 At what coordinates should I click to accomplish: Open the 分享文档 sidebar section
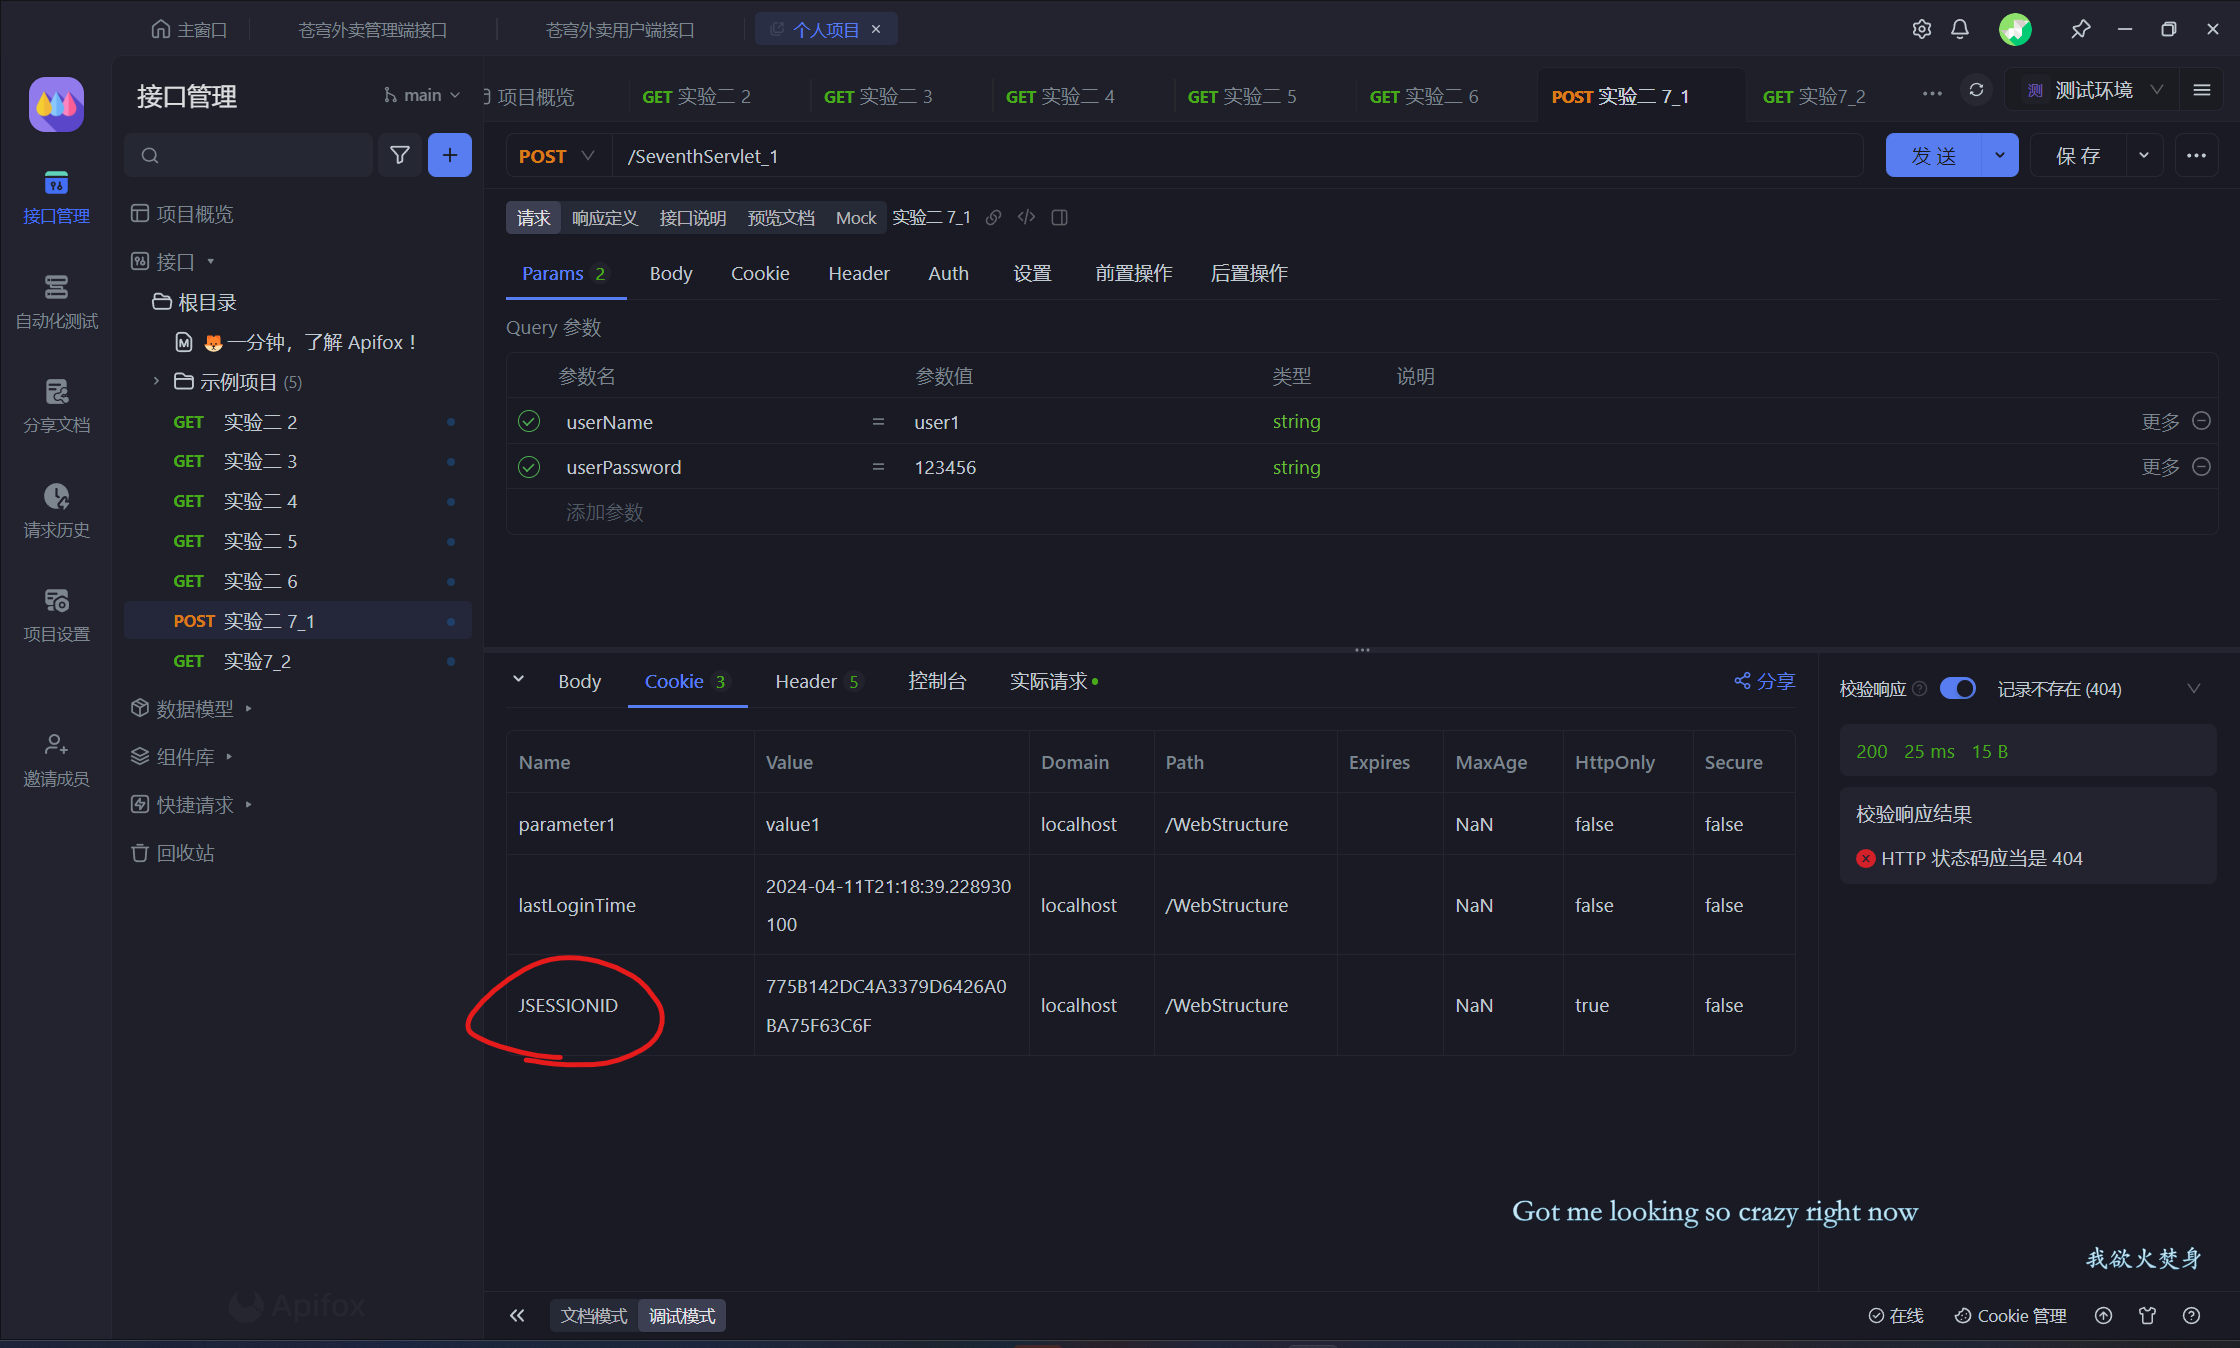pos(56,407)
